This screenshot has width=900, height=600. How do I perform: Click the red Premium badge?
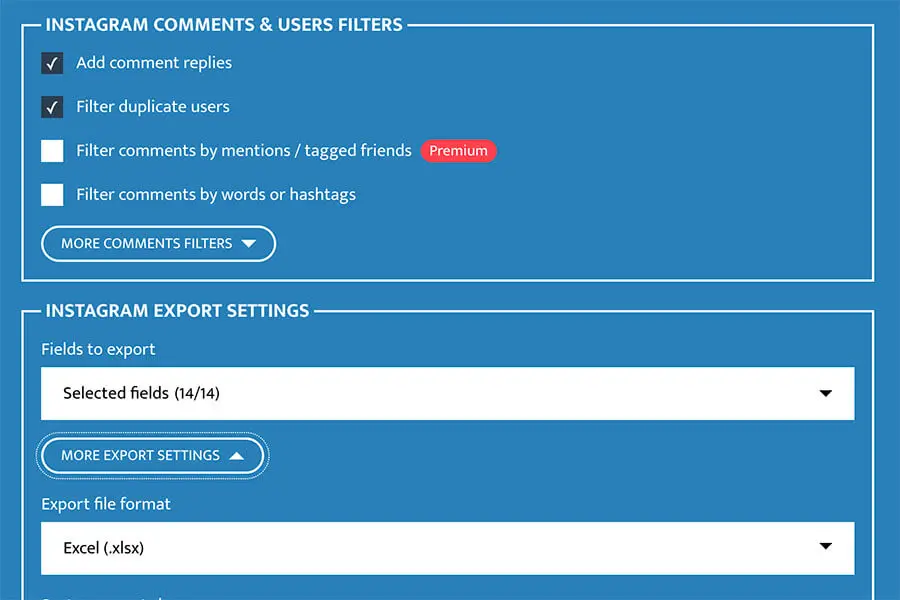pyautogui.click(x=459, y=151)
